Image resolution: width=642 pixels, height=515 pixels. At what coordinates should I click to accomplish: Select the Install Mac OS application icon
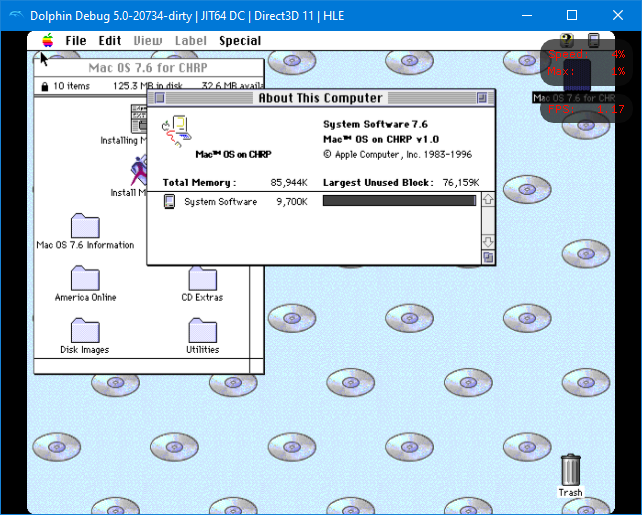[x=139, y=170]
